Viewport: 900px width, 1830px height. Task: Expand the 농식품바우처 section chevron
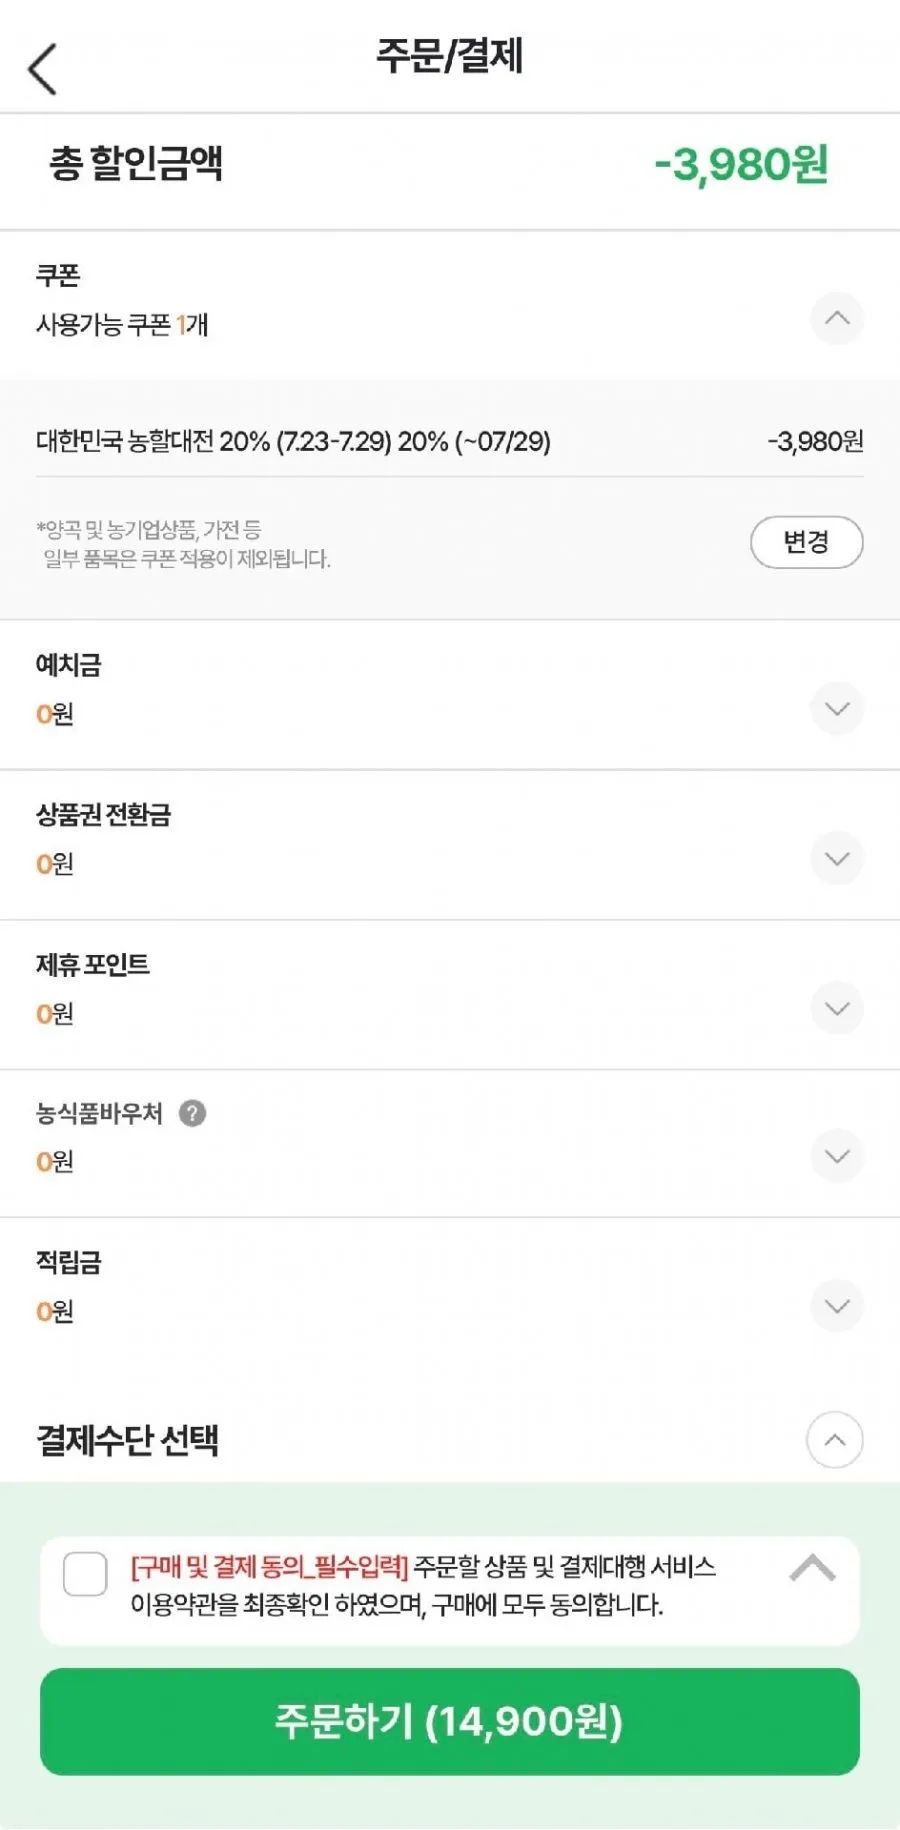pyautogui.click(x=837, y=1157)
